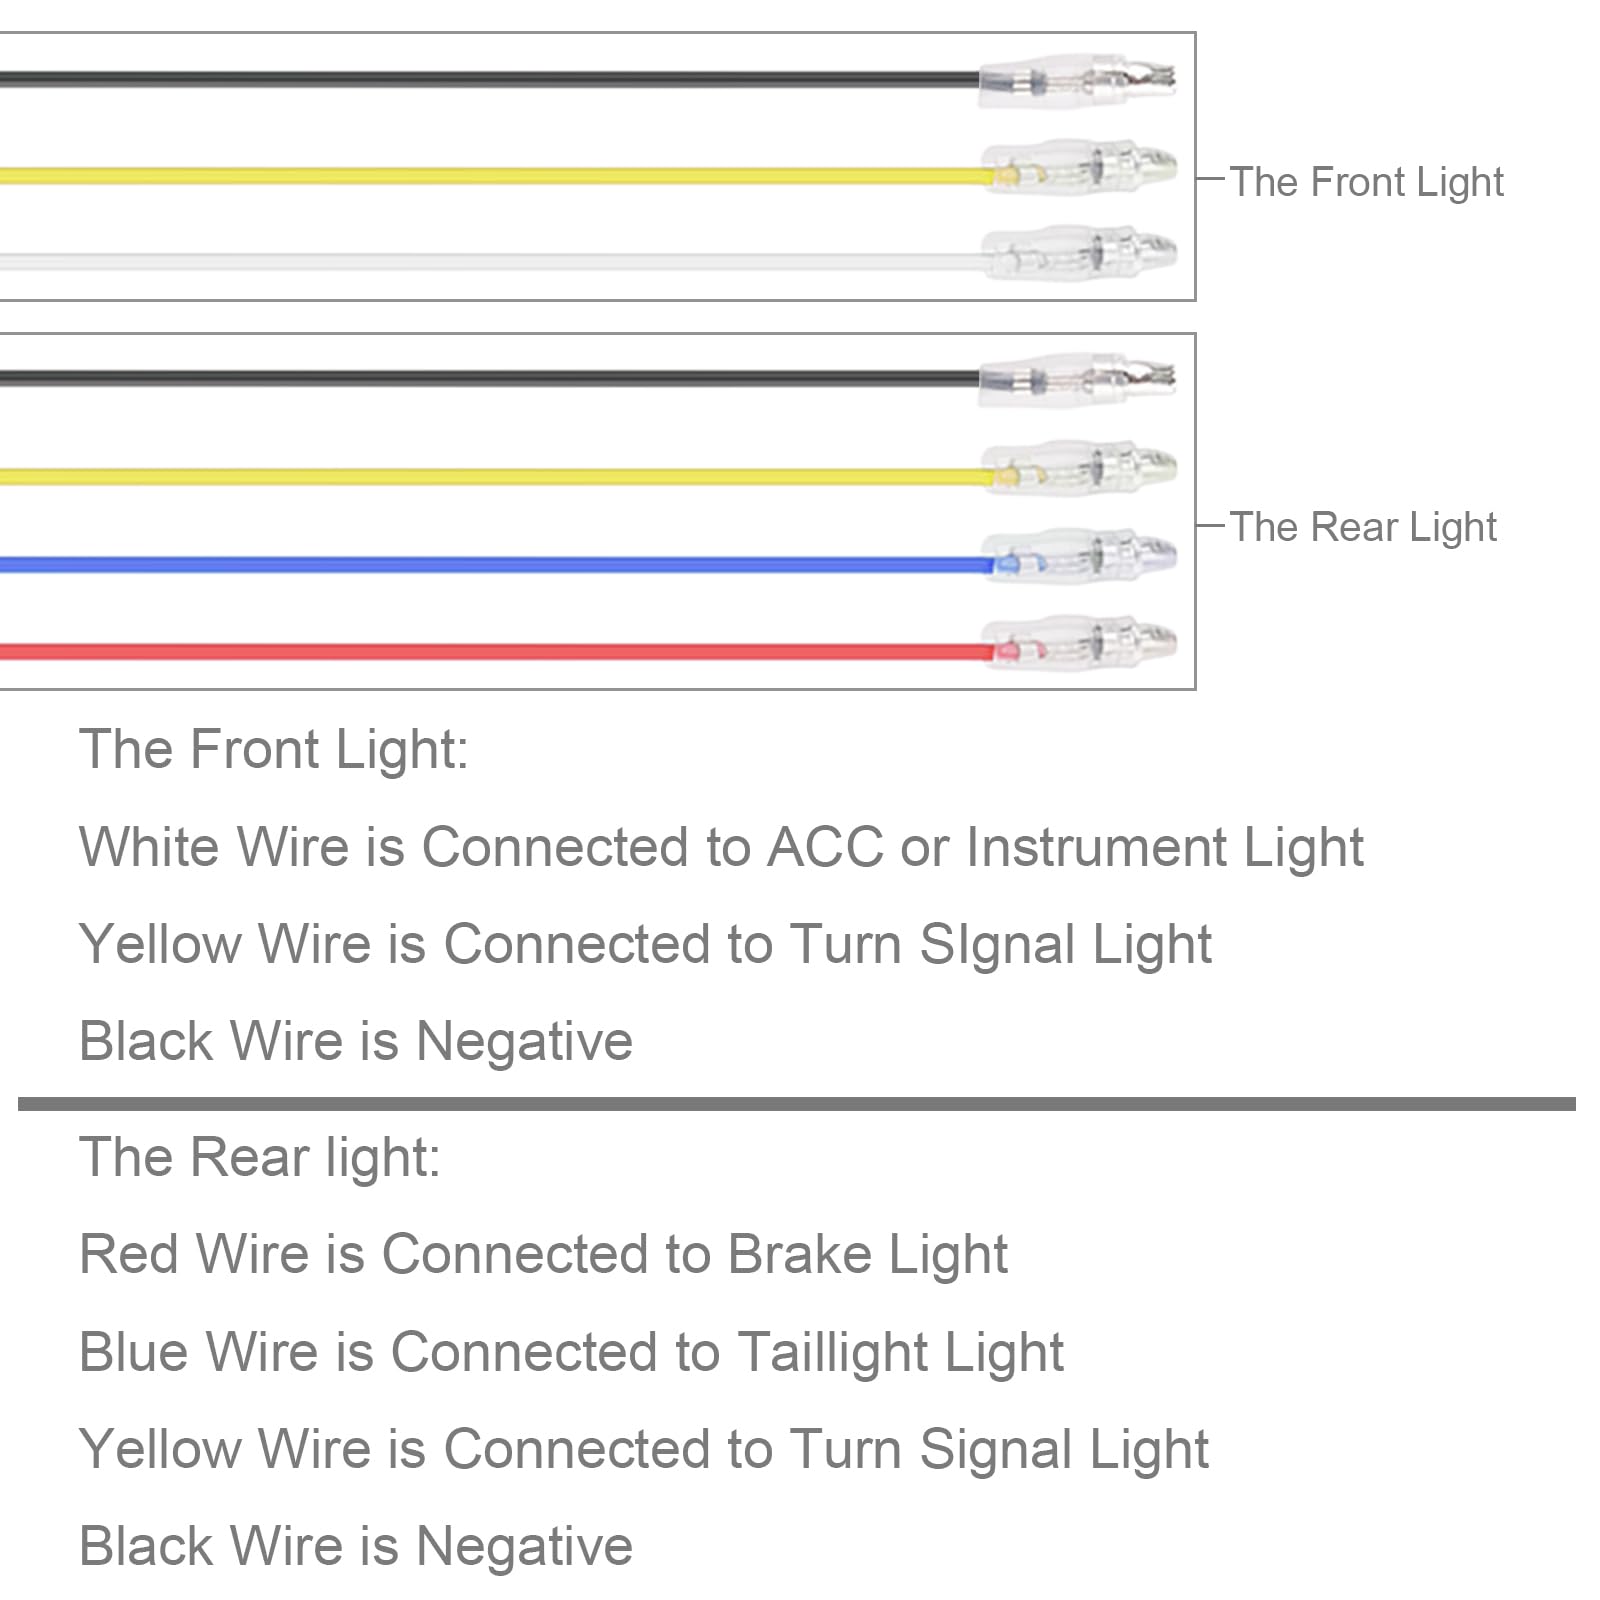Click the gray horizontal divider line

click(x=797, y=1104)
